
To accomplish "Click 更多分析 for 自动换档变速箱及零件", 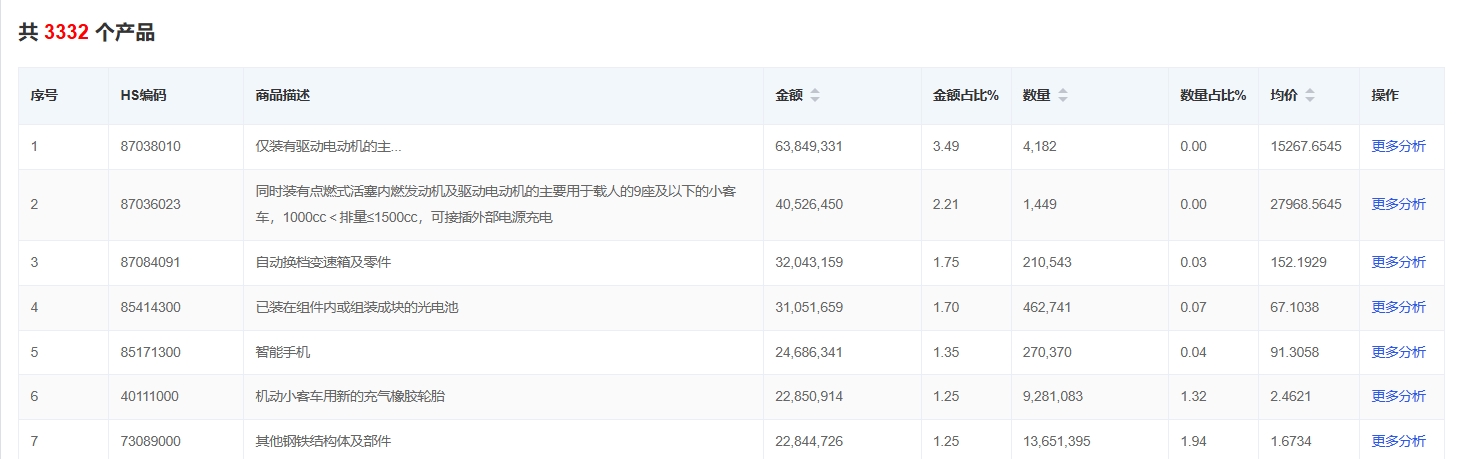I will point(1398,262).
